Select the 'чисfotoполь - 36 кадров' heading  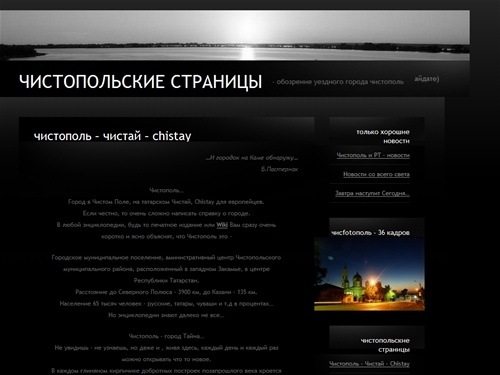click(370, 233)
